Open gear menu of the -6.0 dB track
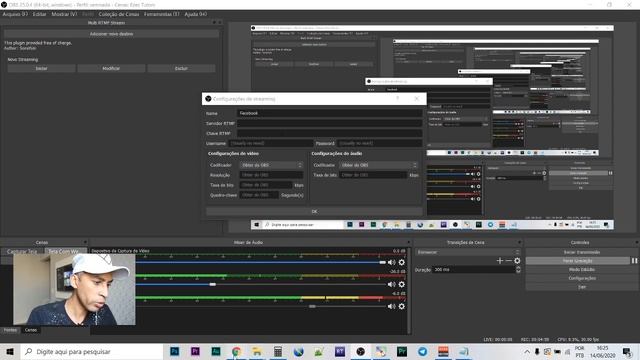The image size is (640, 360). 402,307
